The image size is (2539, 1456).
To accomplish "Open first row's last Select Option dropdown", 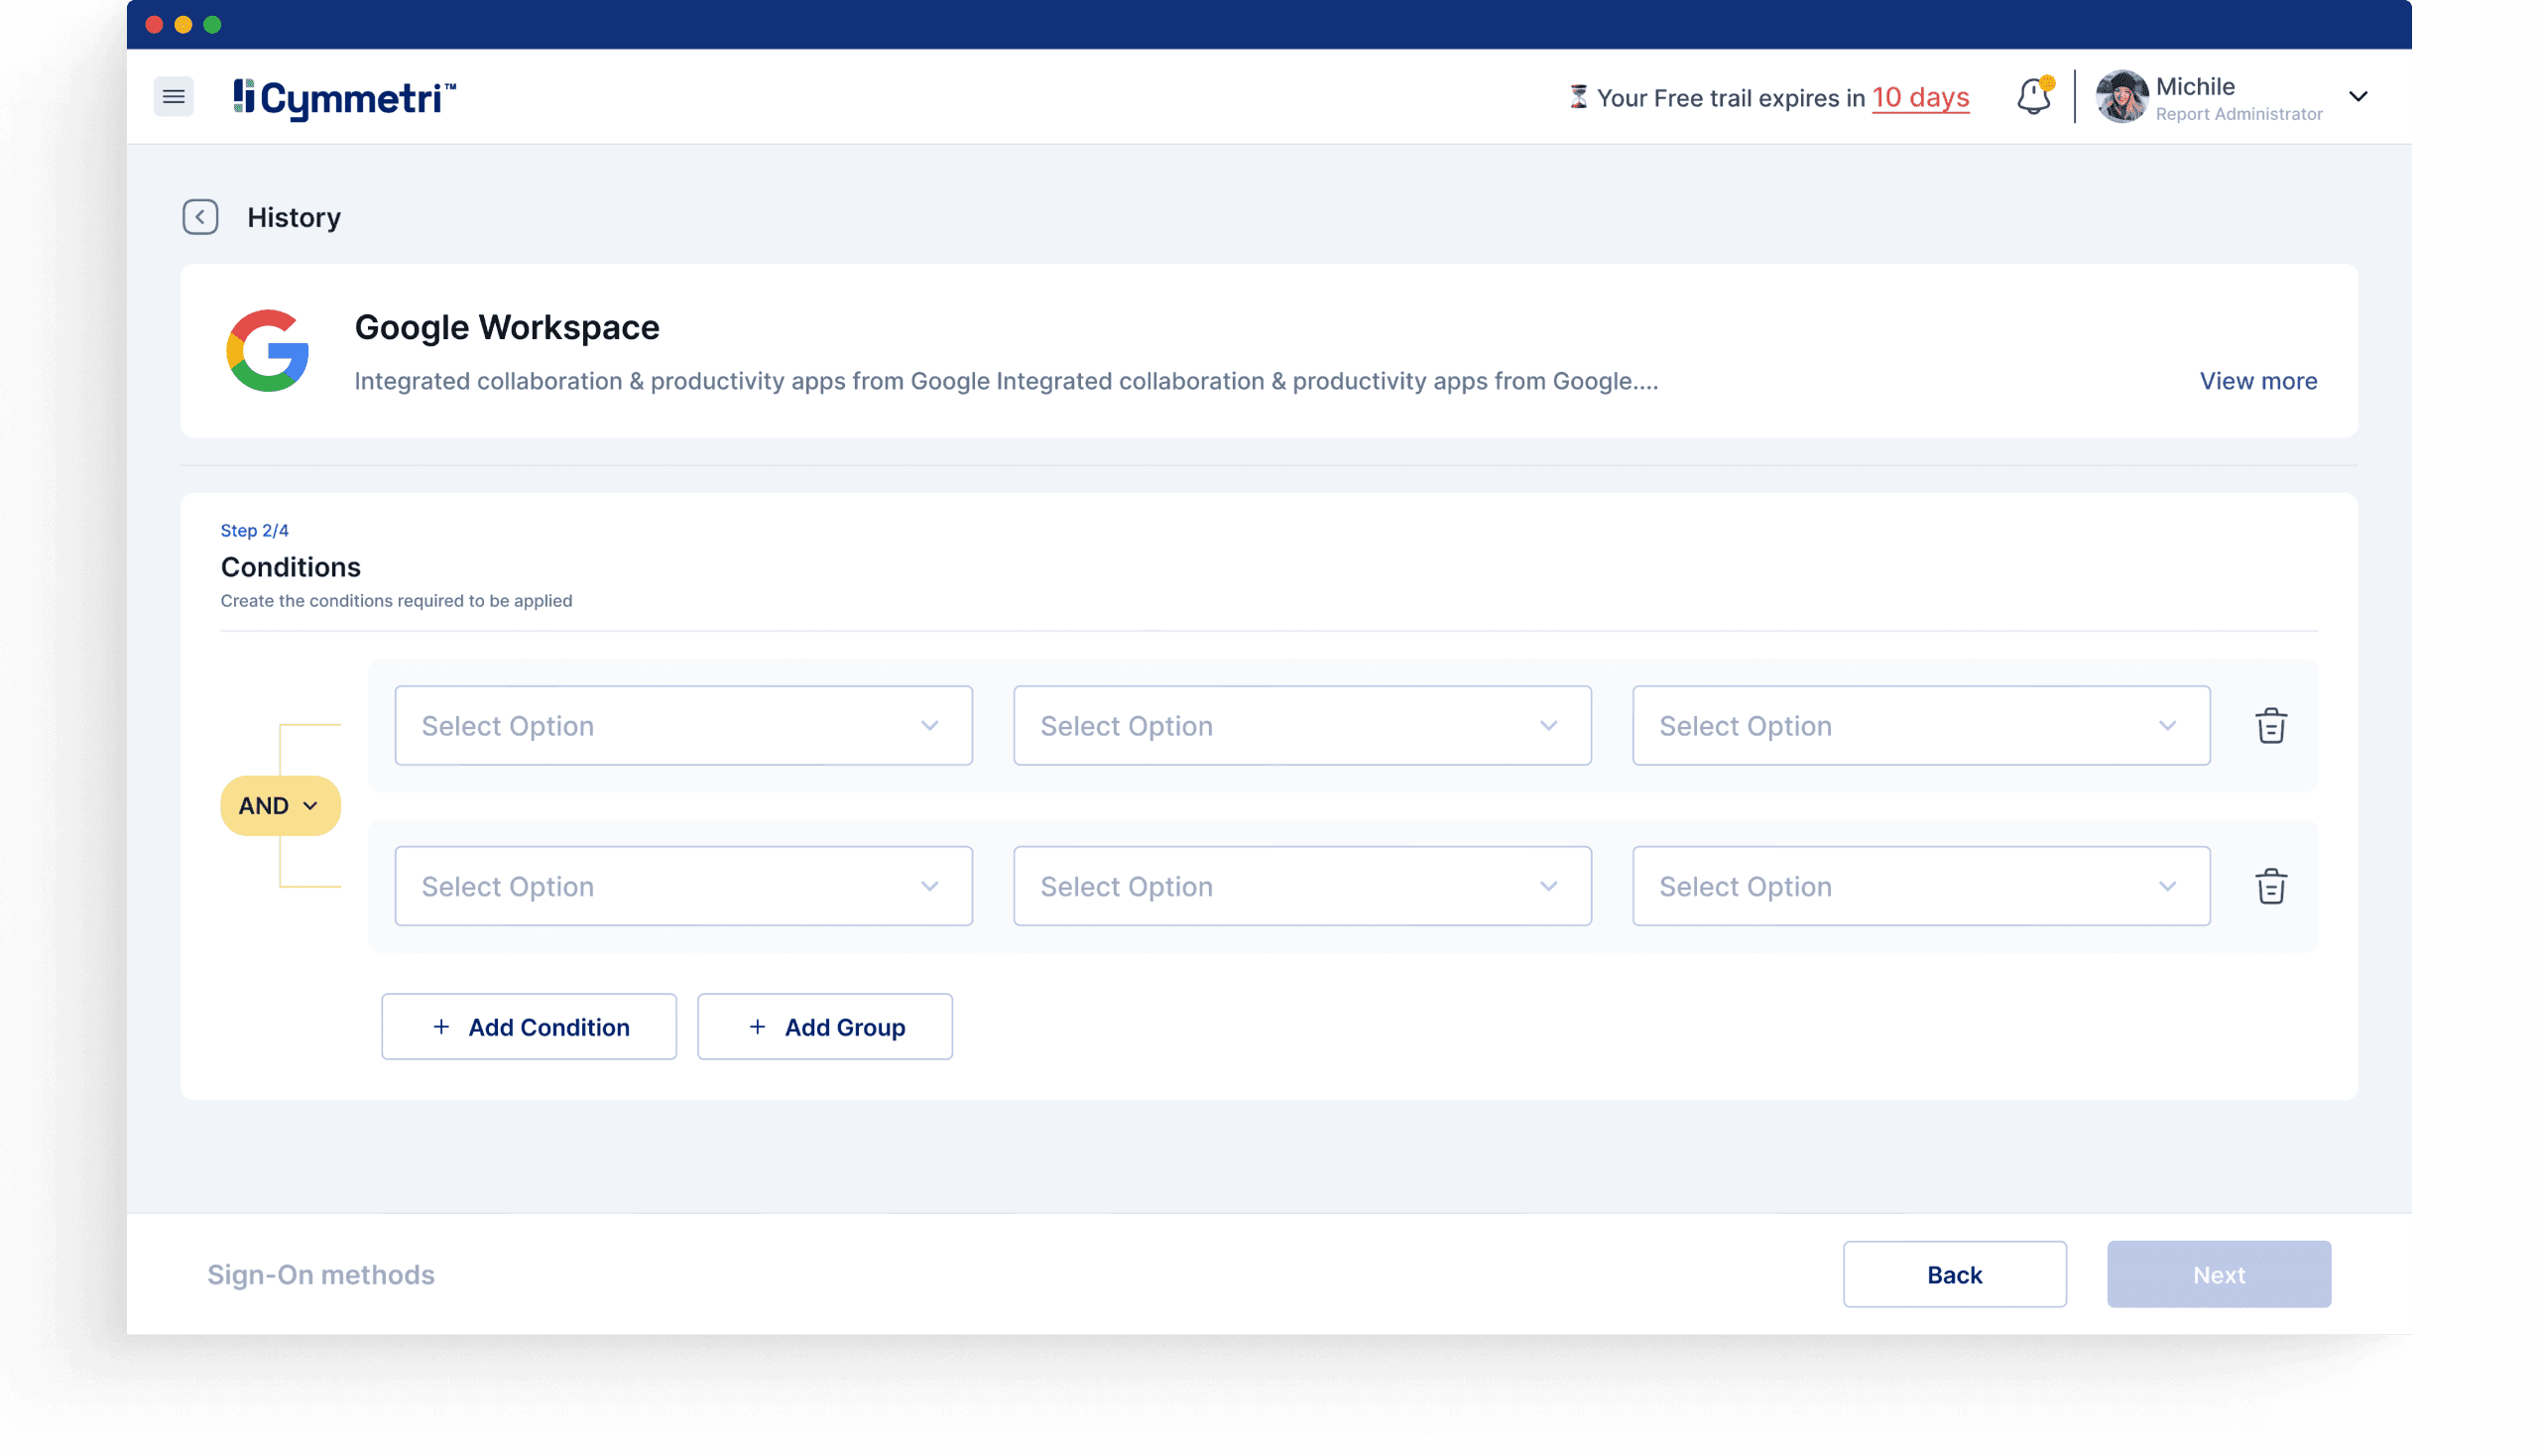I will (x=1920, y=726).
